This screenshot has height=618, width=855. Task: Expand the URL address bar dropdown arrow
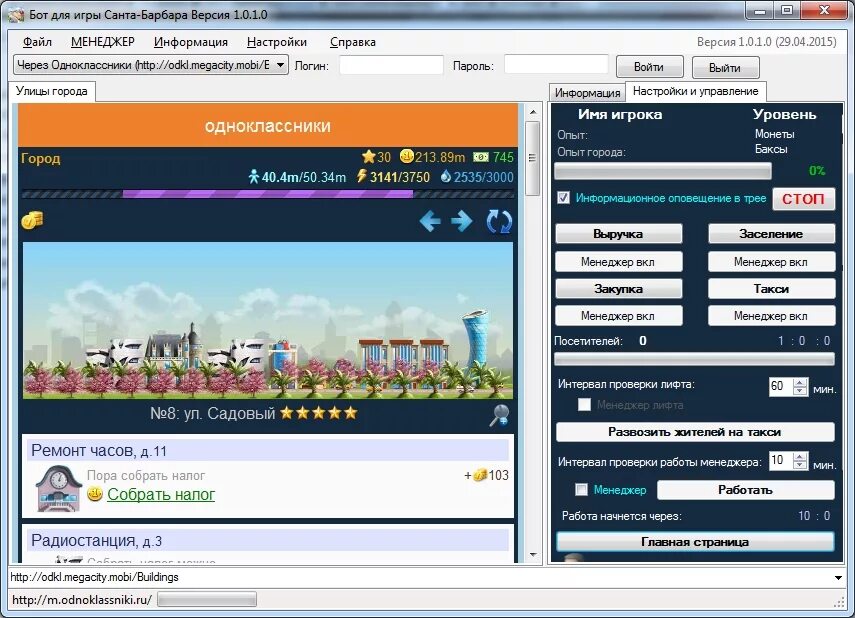(x=838, y=577)
